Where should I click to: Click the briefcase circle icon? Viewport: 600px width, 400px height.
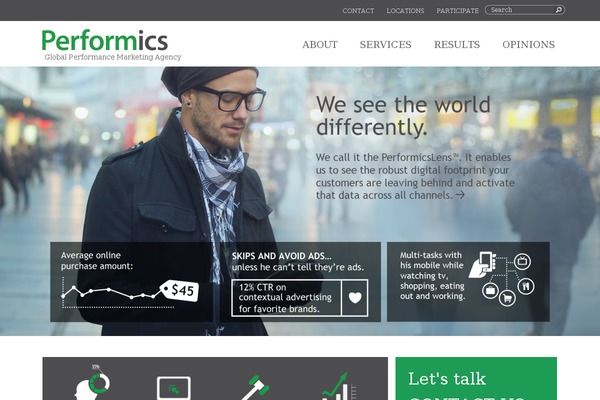pyautogui.click(x=490, y=291)
